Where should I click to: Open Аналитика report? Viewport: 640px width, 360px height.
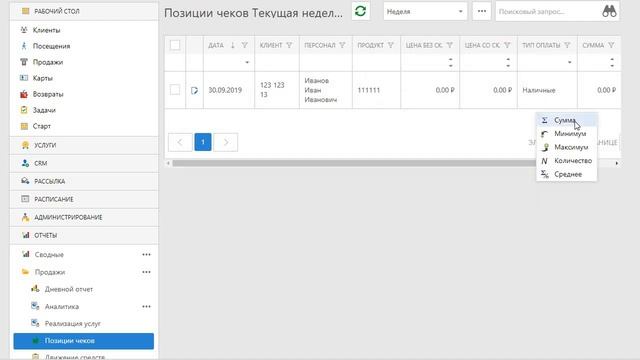62,306
